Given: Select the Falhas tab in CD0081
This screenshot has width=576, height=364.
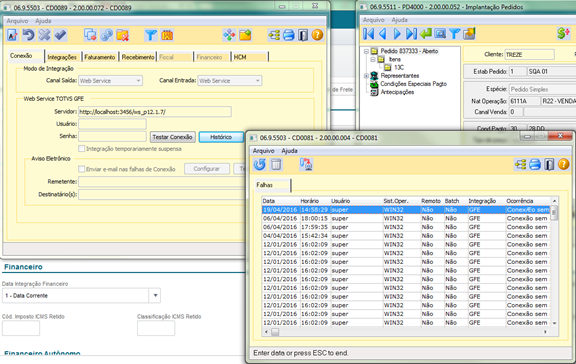Looking at the screenshot, I should tap(273, 185).
